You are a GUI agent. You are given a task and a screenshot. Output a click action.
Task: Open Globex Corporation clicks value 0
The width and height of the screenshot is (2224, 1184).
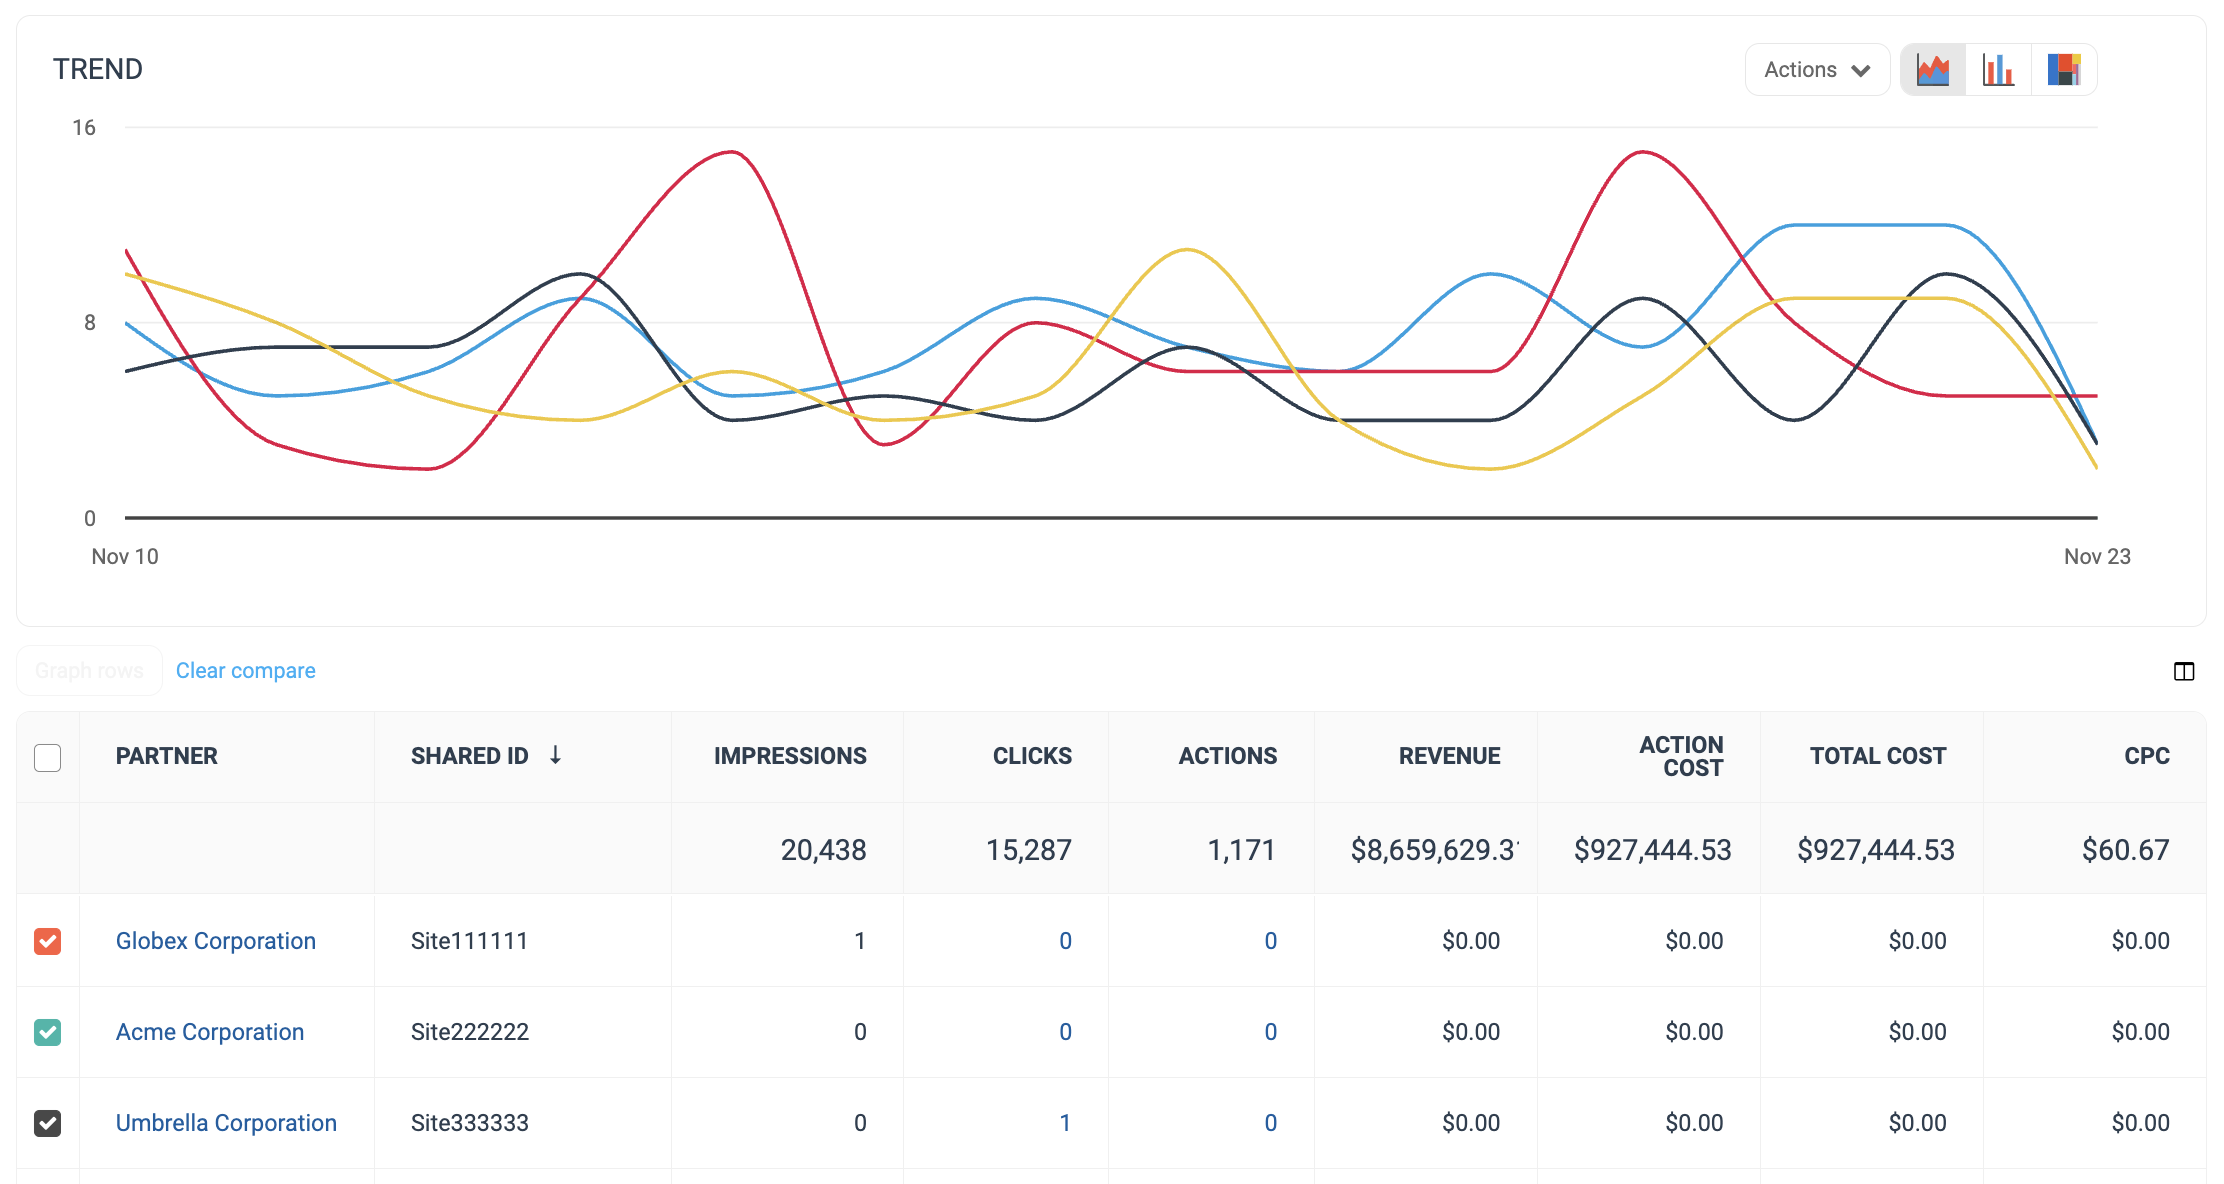tap(1065, 941)
